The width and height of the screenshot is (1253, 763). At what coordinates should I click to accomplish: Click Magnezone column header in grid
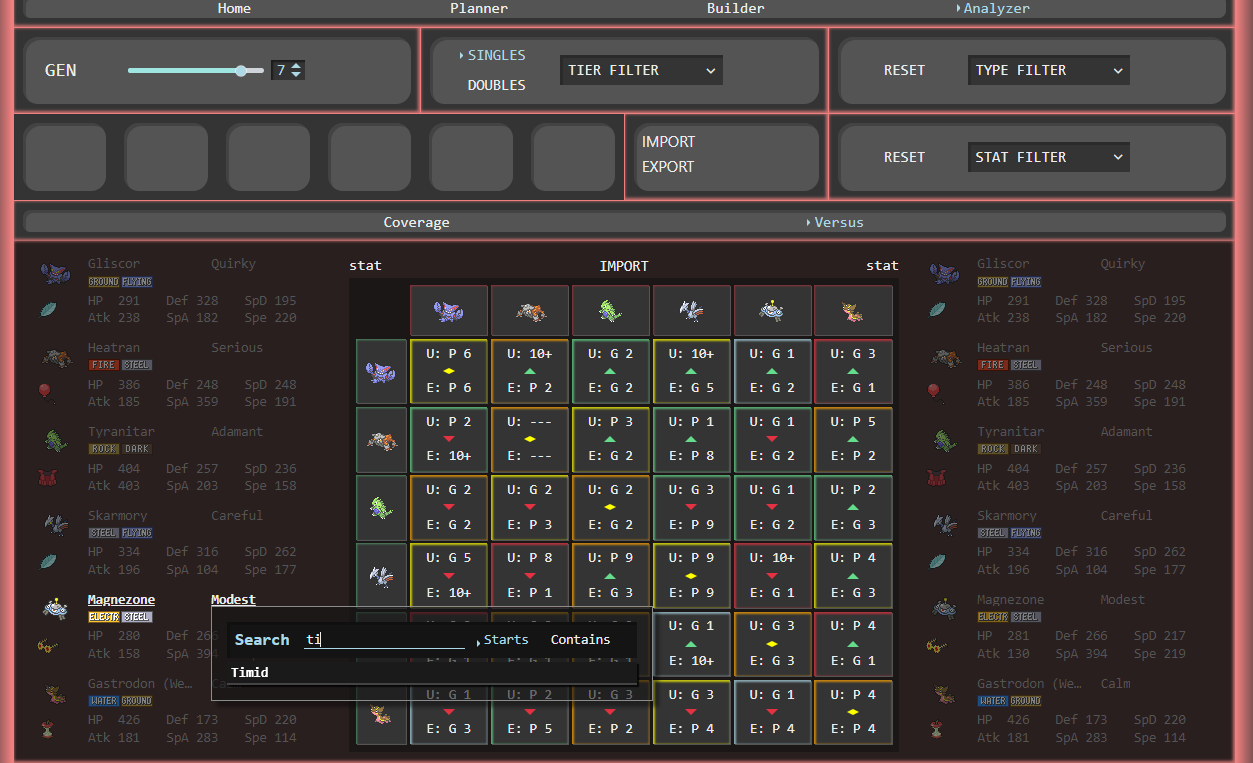[772, 311]
